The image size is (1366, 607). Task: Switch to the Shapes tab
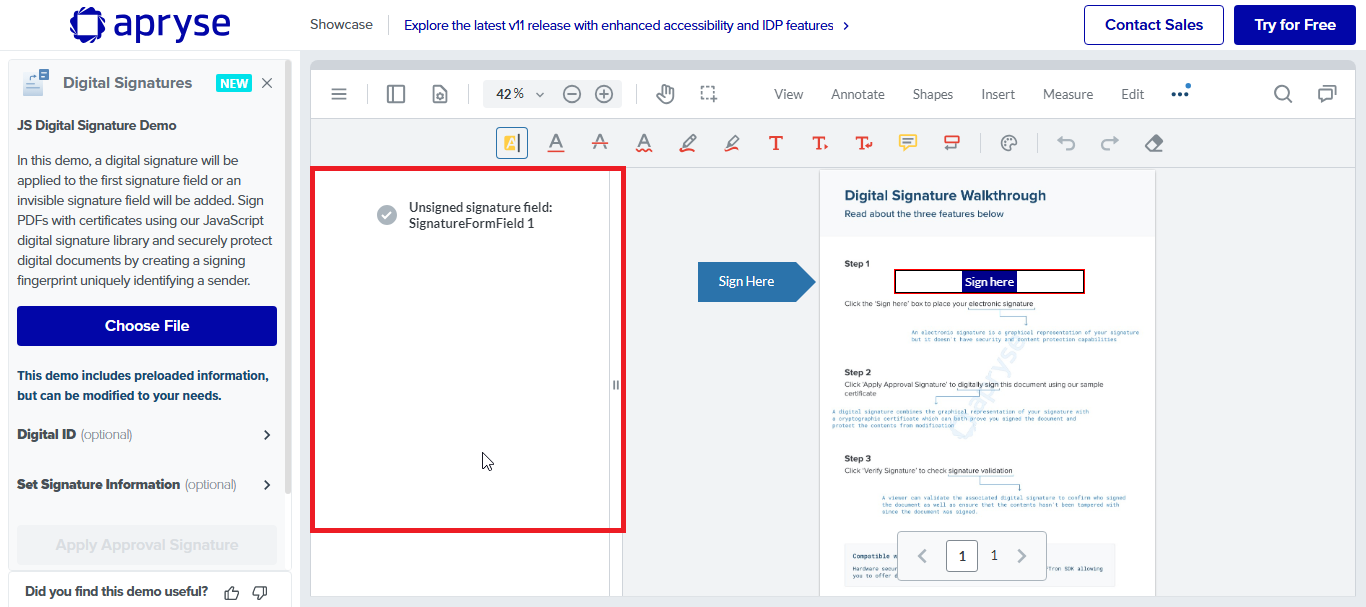point(932,94)
